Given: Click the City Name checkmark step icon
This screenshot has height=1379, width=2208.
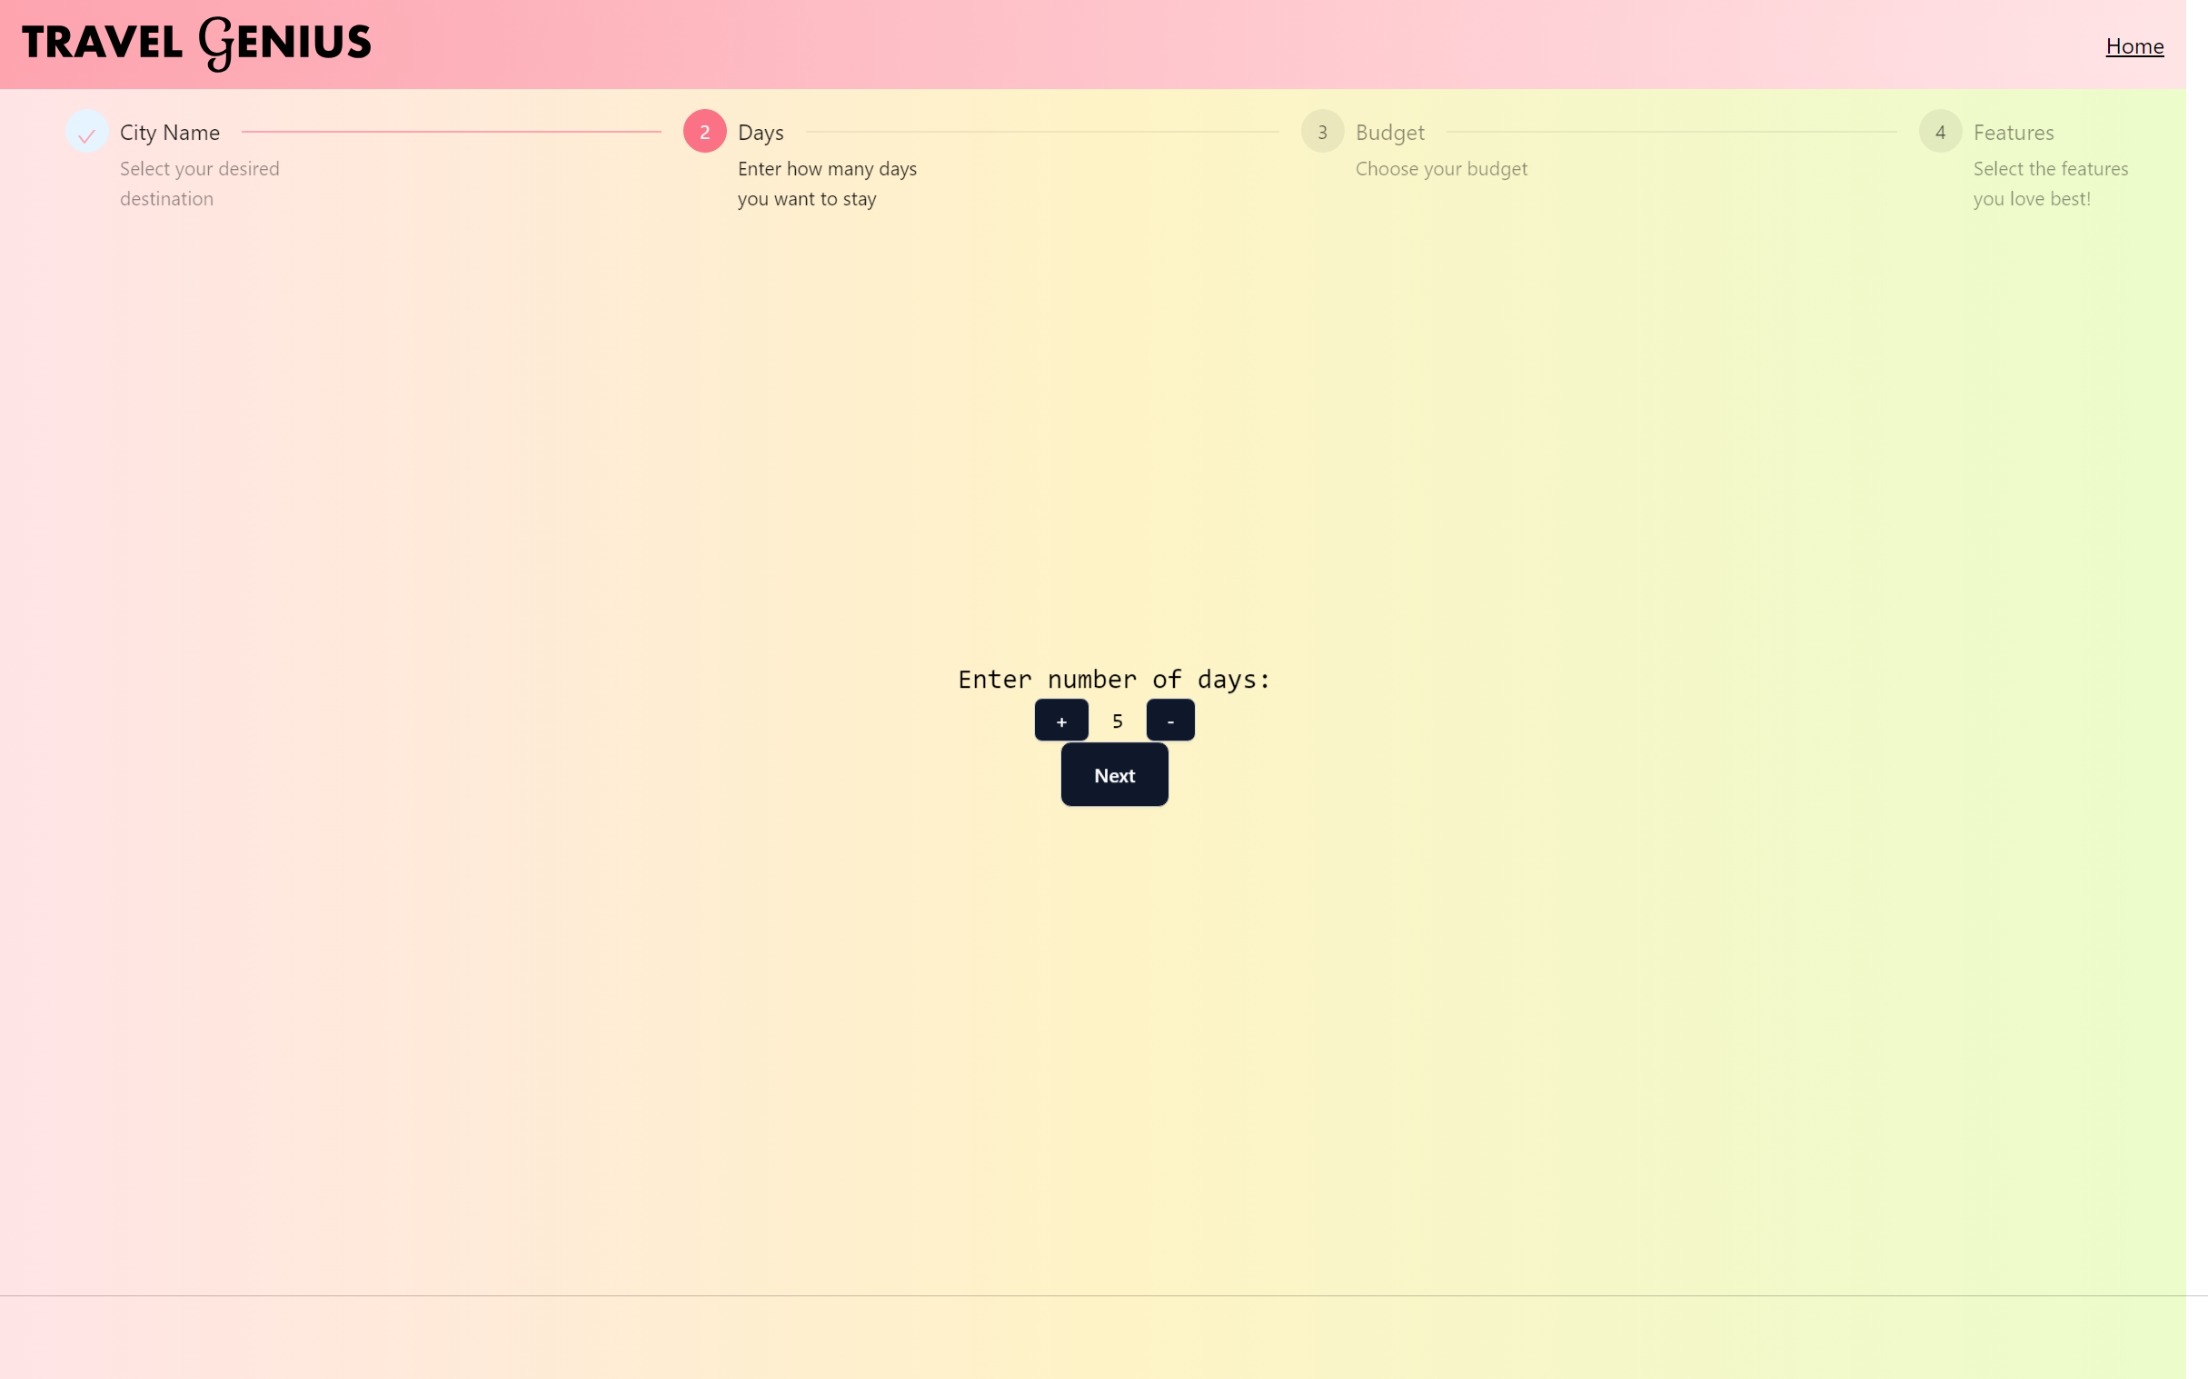Looking at the screenshot, I should click(87, 132).
